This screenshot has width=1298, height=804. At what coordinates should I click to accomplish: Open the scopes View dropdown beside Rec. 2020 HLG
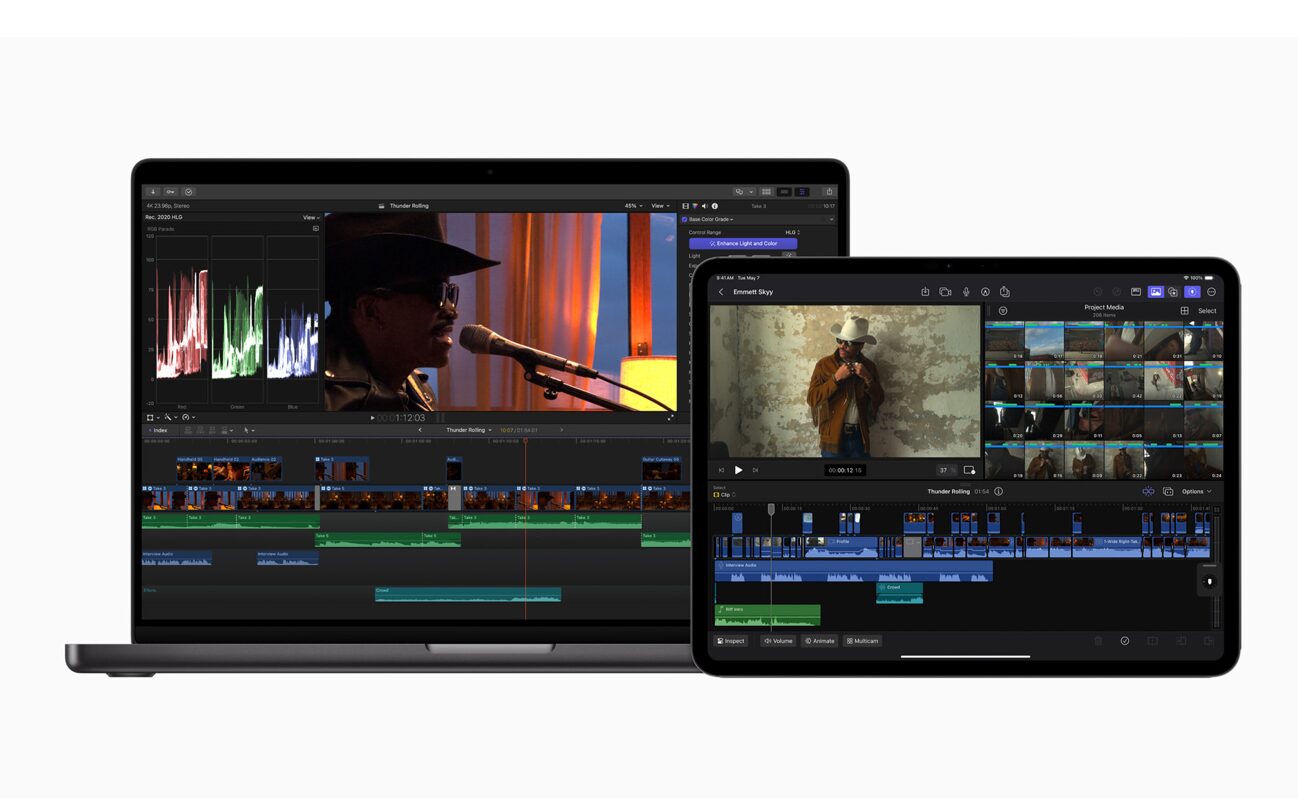[x=311, y=217]
